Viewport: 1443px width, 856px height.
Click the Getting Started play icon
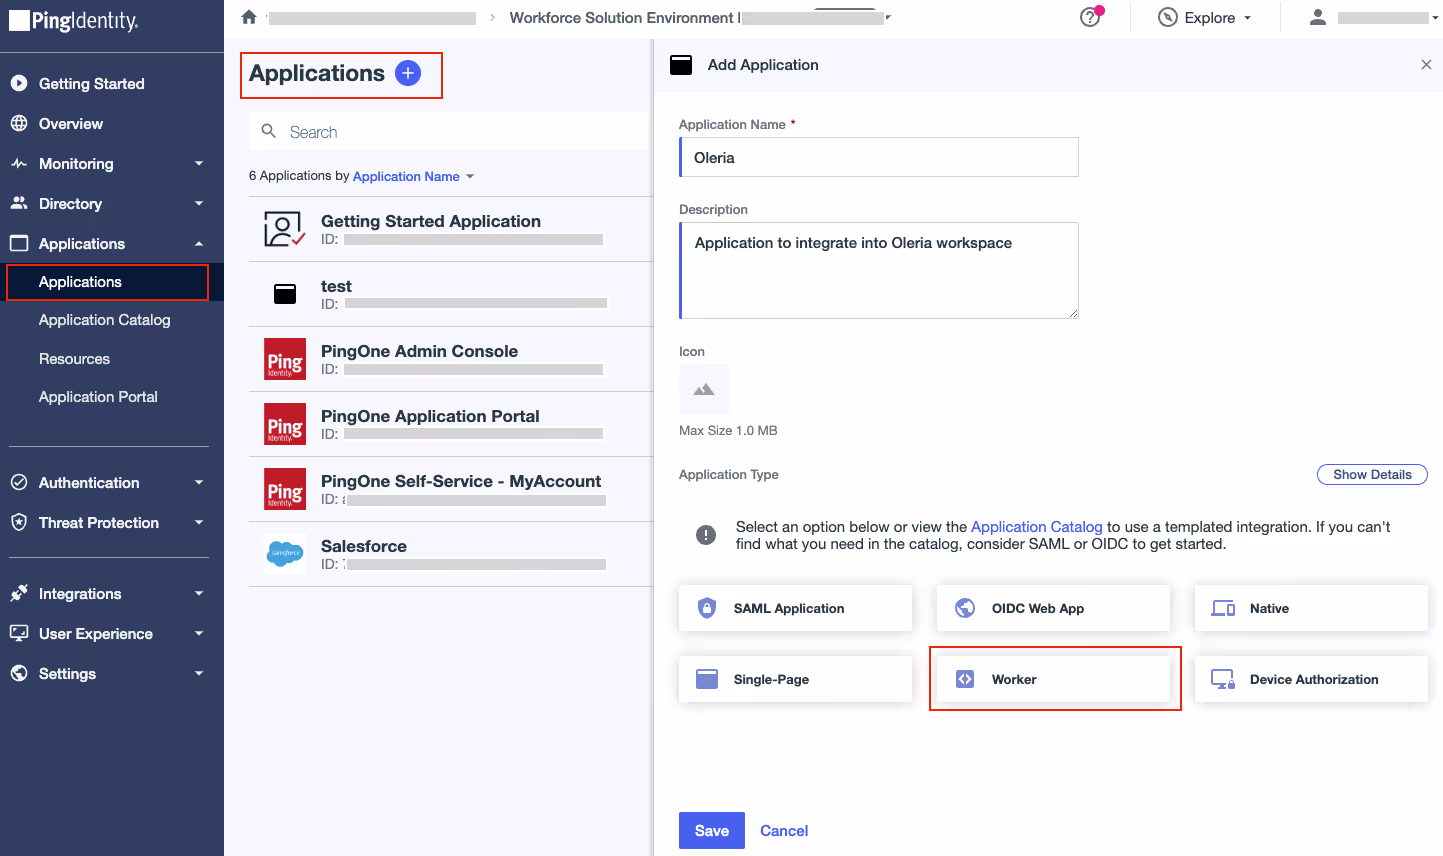19,83
